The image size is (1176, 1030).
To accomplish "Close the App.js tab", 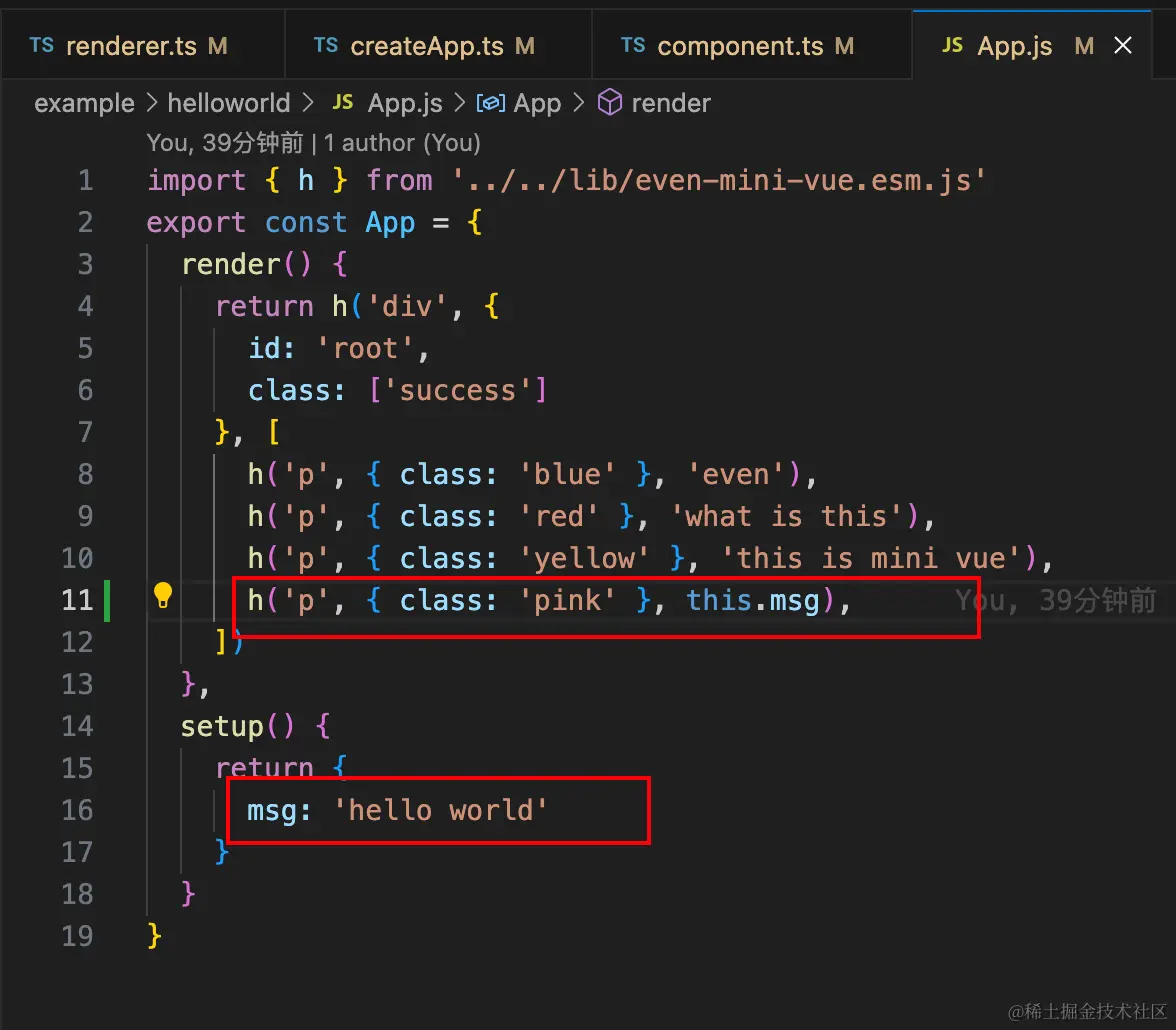I will coord(1123,46).
